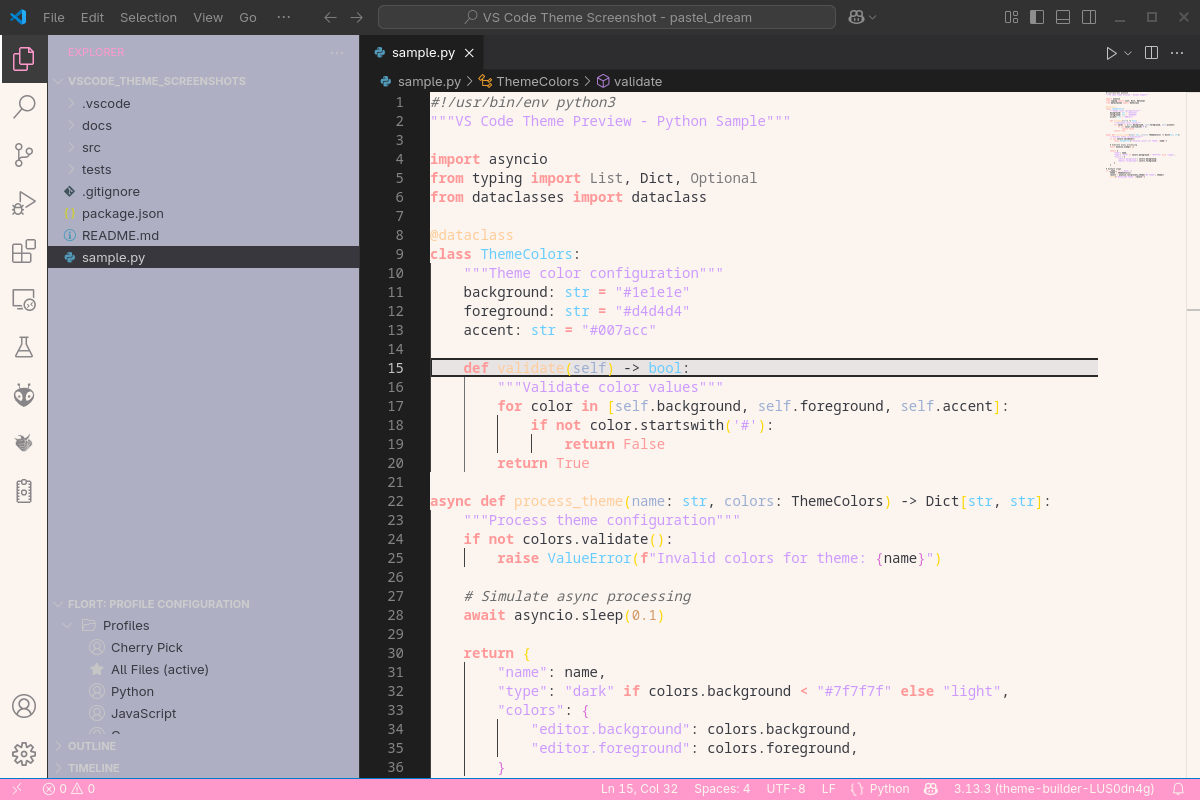Click the VS Code logo icon

click(x=17, y=17)
